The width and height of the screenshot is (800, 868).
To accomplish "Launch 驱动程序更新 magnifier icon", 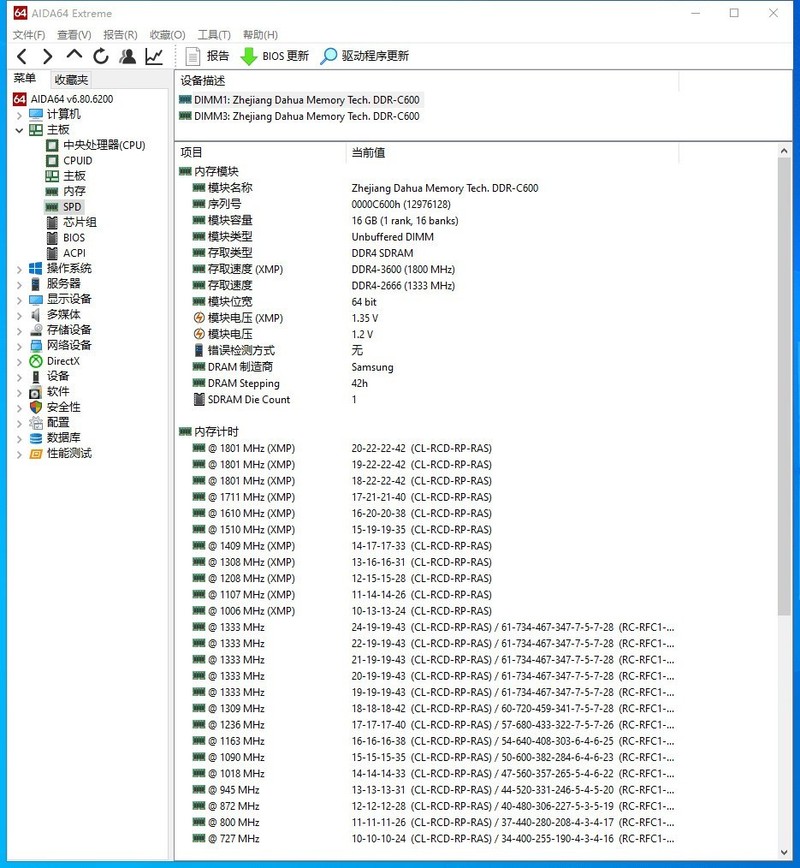I will pos(328,56).
